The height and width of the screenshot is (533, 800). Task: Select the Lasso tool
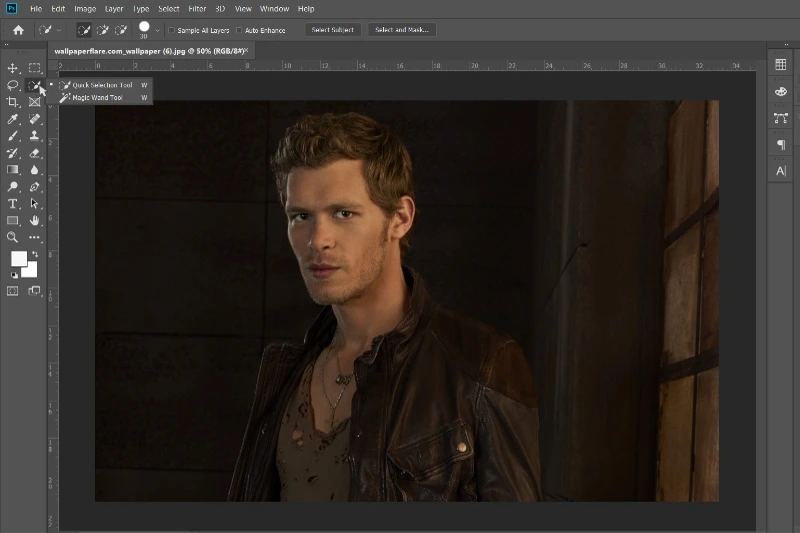[13, 85]
